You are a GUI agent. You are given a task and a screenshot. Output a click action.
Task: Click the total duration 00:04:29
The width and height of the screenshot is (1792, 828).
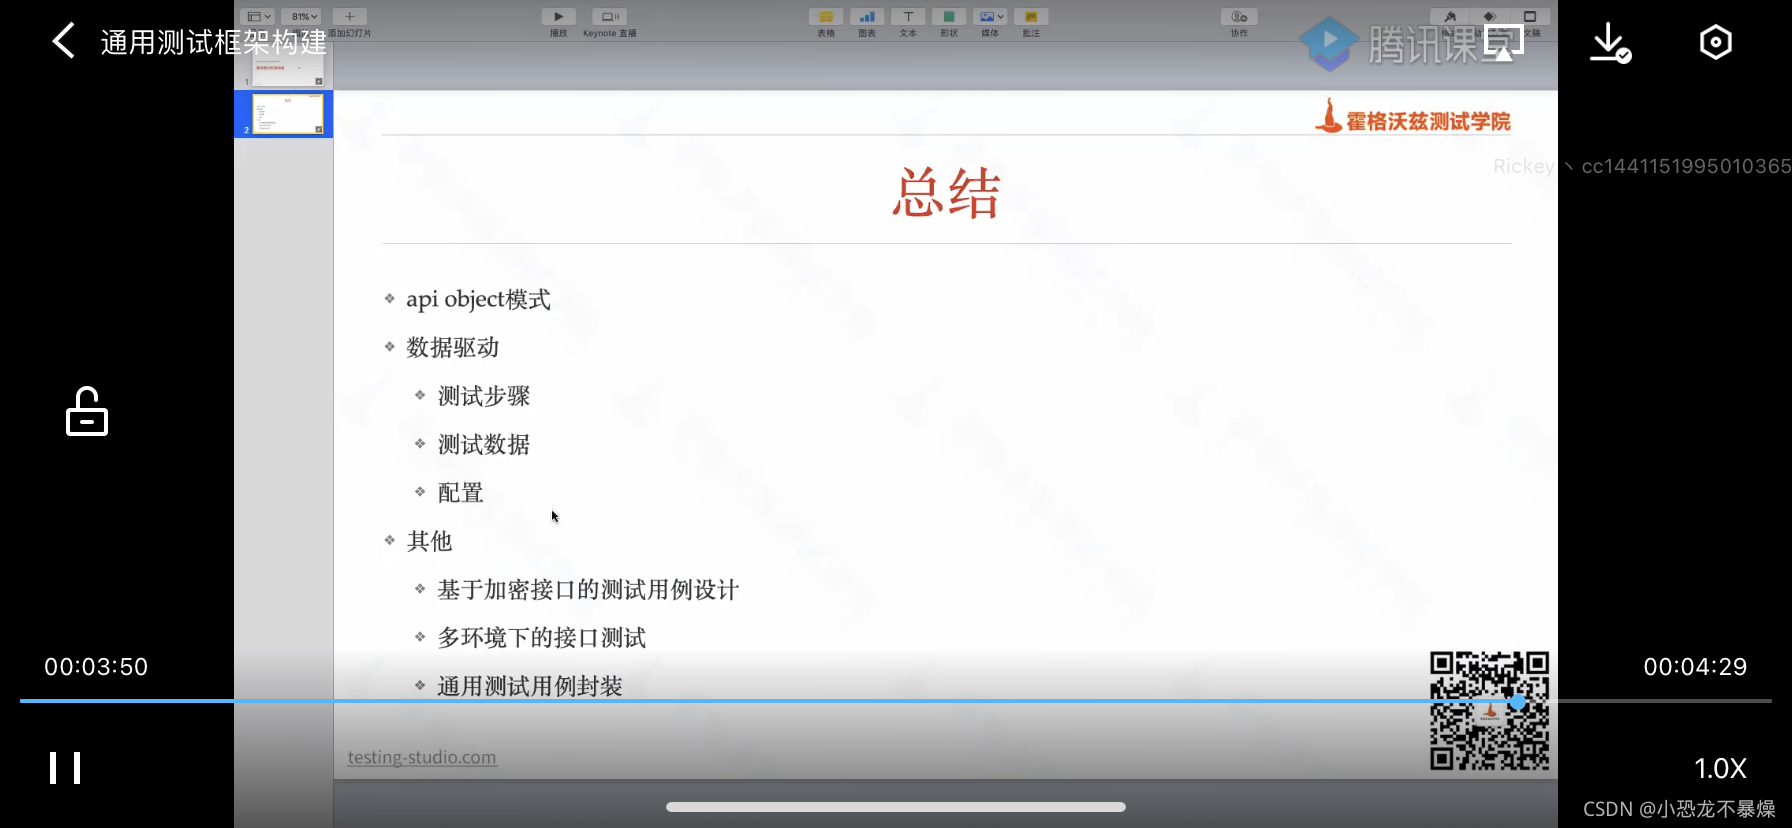click(1695, 667)
